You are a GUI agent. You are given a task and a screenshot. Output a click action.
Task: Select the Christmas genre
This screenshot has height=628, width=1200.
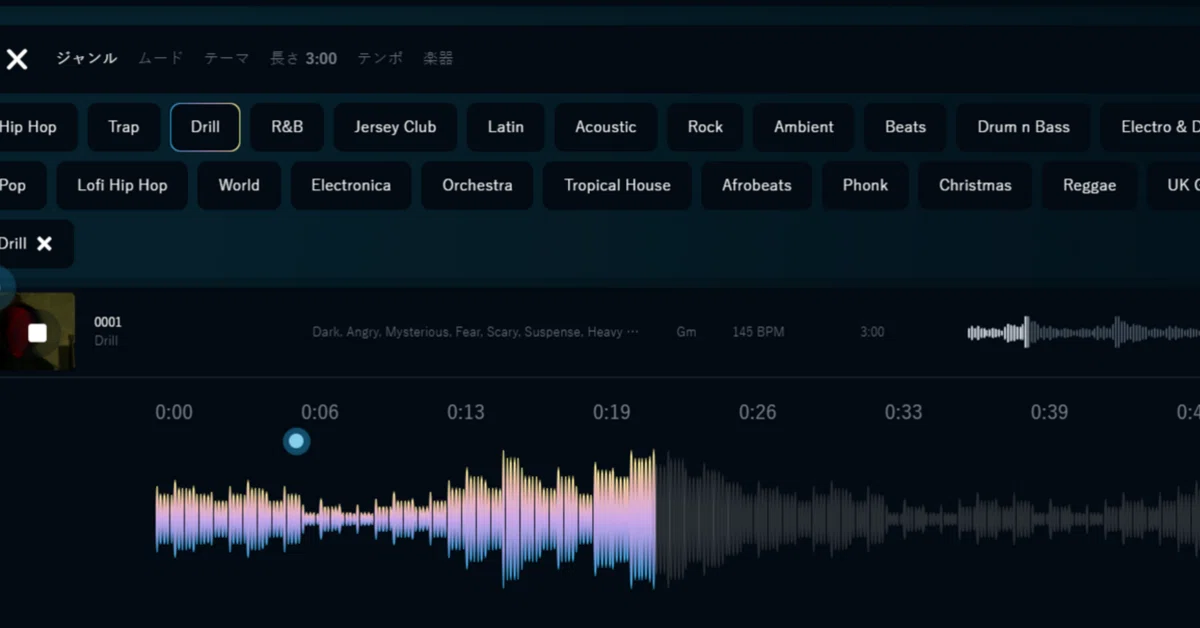pos(975,185)
